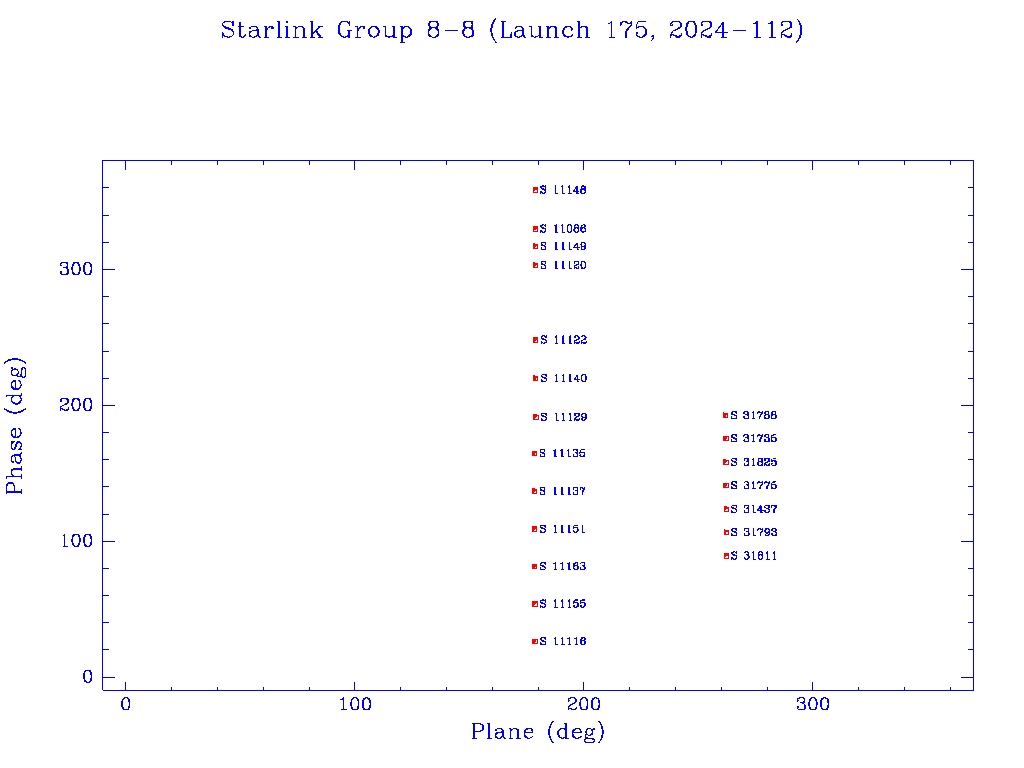Click the Phase (deg) axis label
Viewport: 1024px width, 768px height.
tap(14, 426)
